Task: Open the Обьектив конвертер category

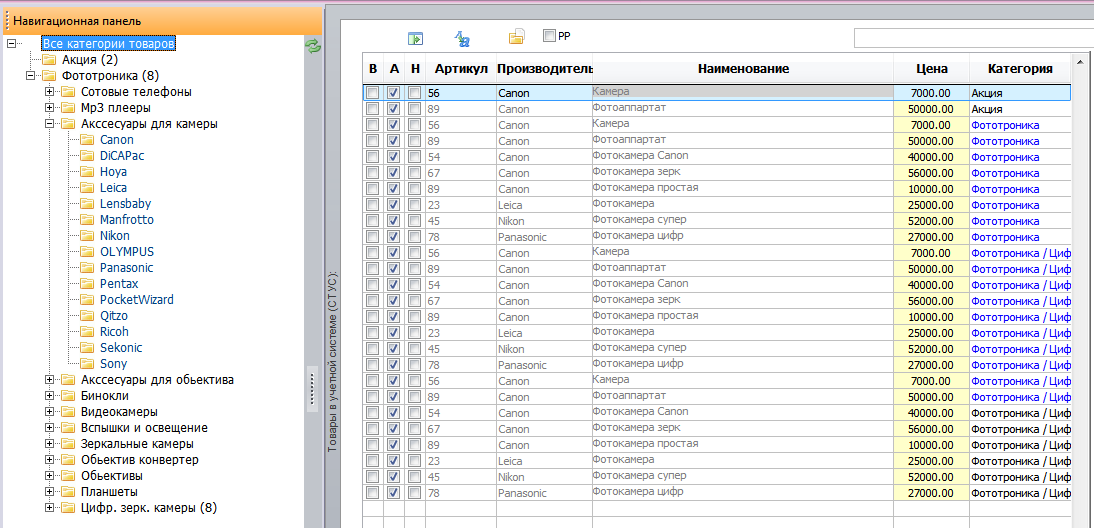Action: click(x=140, y=460)
